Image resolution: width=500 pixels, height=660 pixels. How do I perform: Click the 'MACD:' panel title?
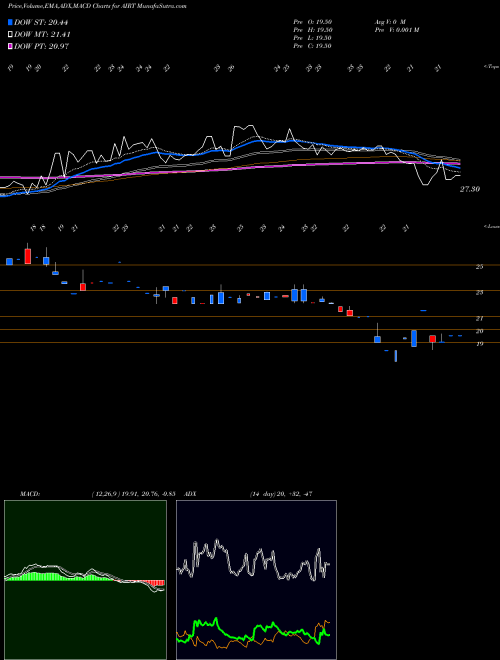pos(29,494)
